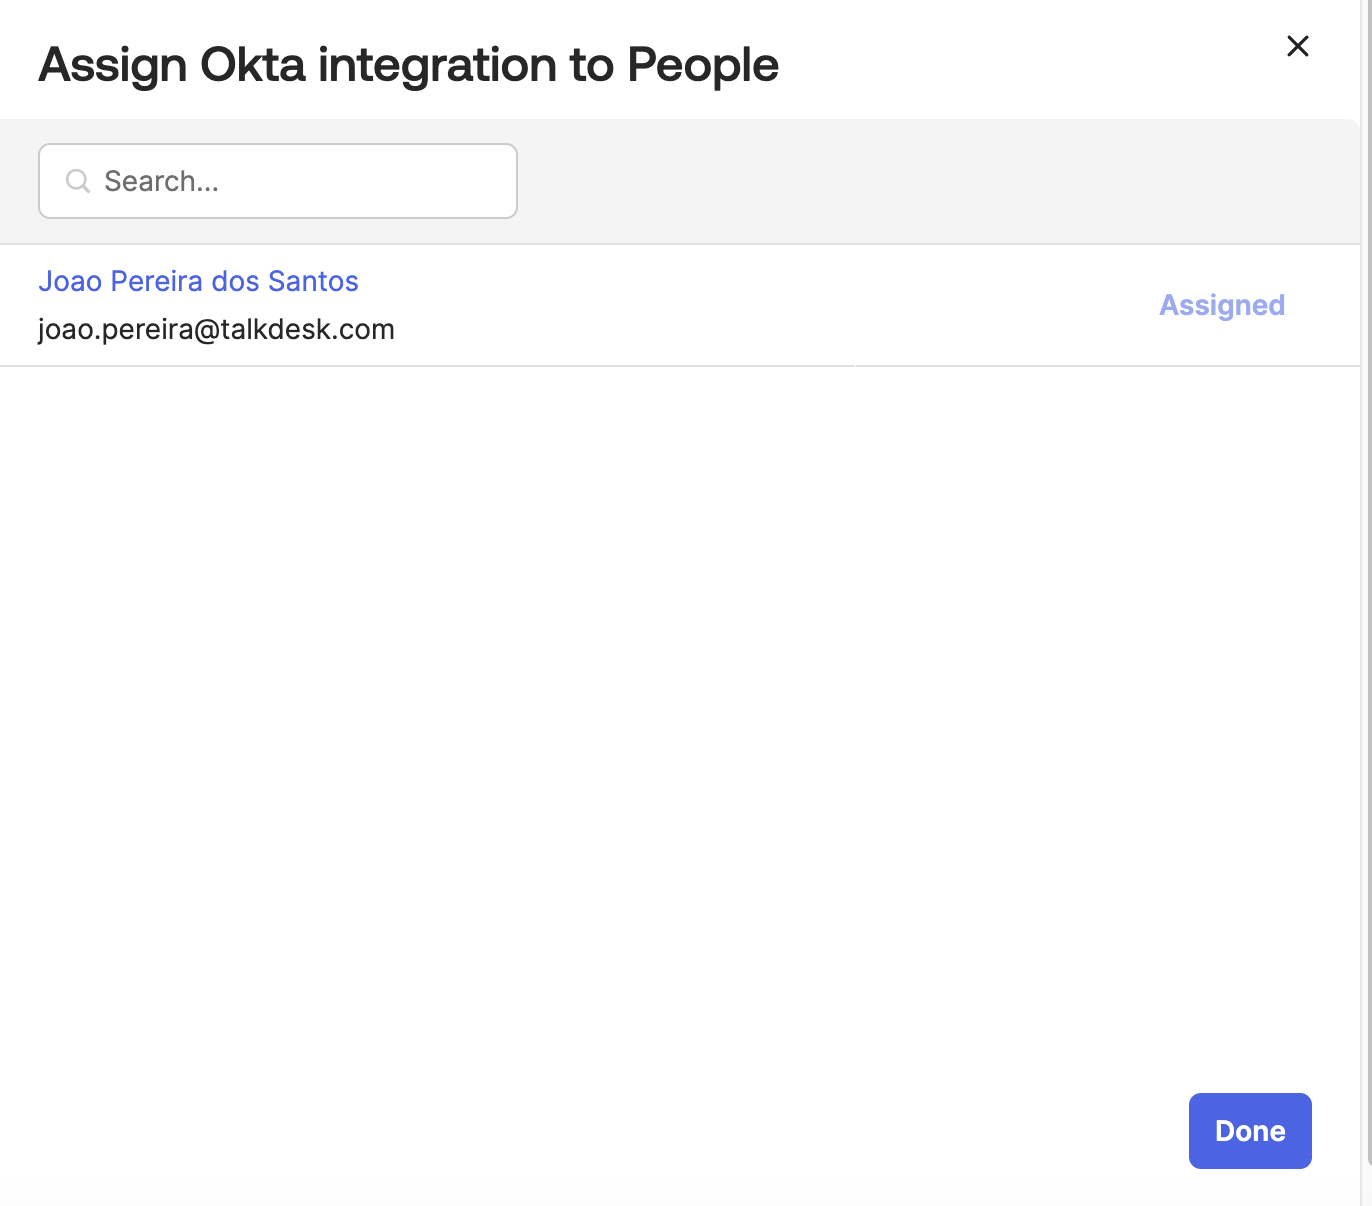
Task: Click the Assigned status for Joao Pereira
Action: (x=1222, y=305)
